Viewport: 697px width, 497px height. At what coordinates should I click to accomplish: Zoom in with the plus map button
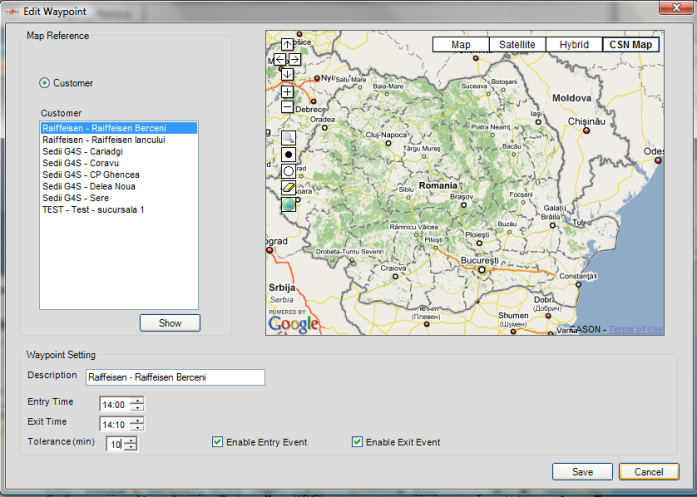(287, 92)
